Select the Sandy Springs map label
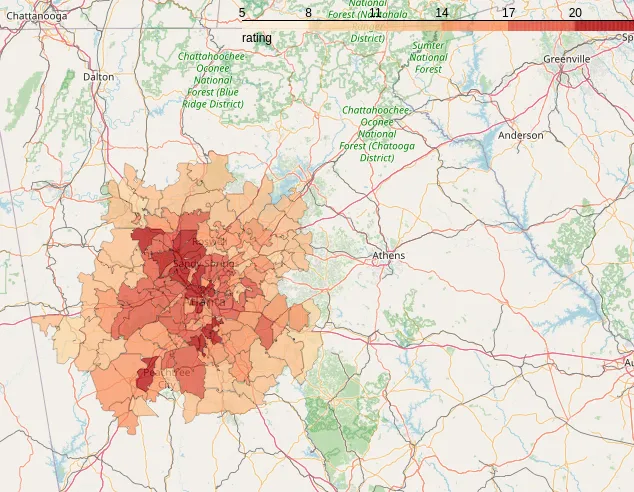The image size is (634, 492). coord(203,263)
